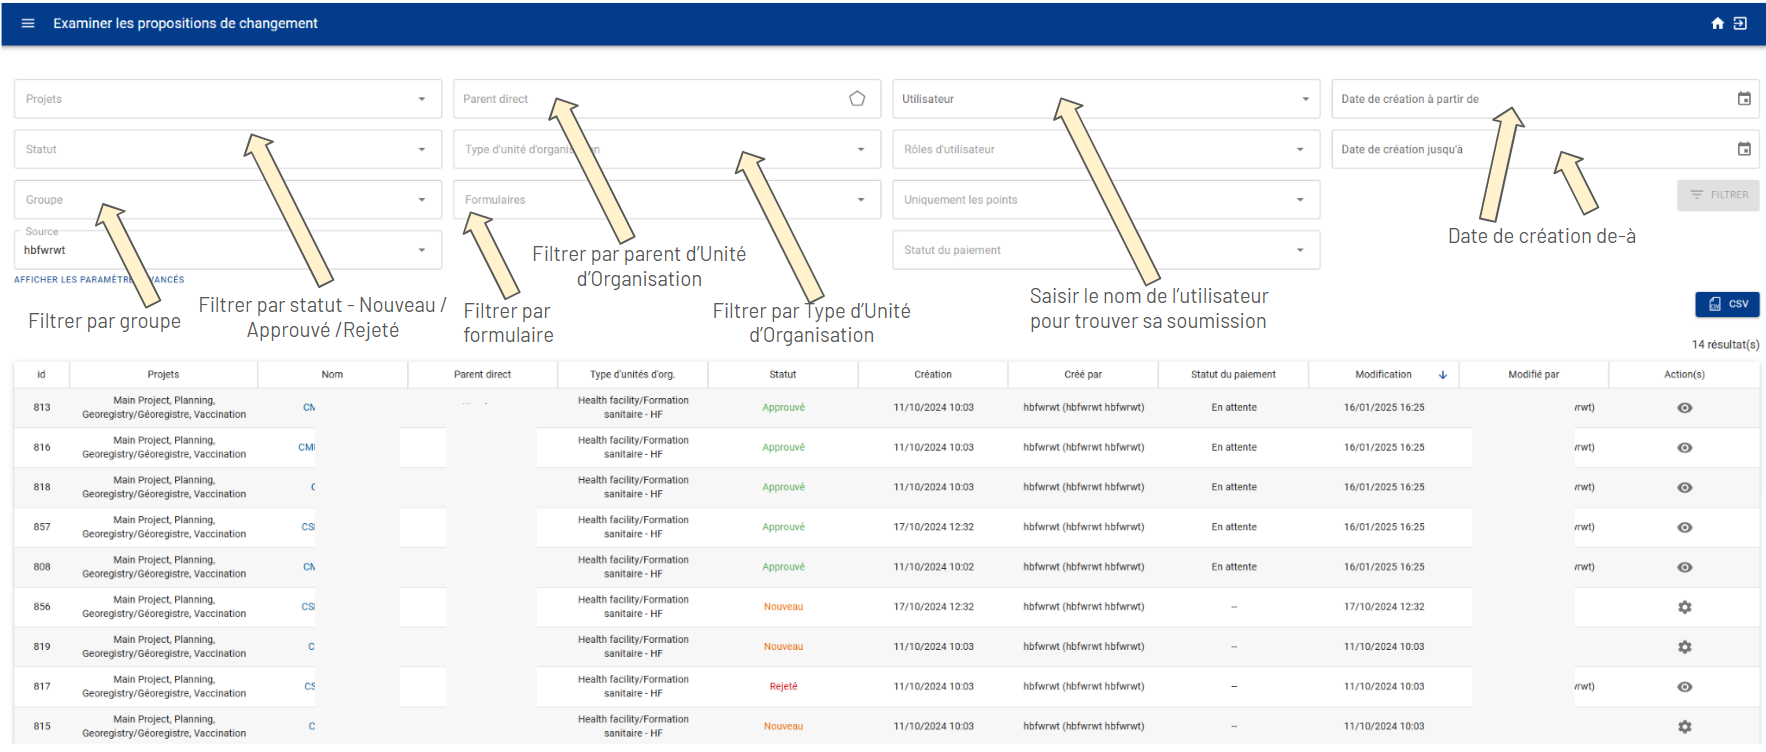Apply filters with the FILTRER button
This screenshot has height=752, width=1766.
click(1718, 195)
